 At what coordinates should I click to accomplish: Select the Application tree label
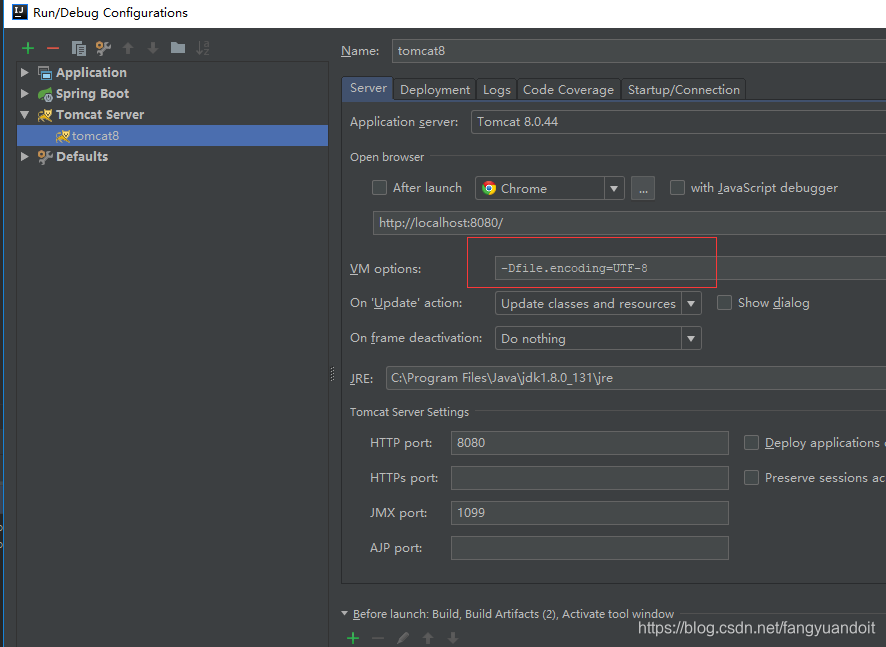tap(92, 72)
